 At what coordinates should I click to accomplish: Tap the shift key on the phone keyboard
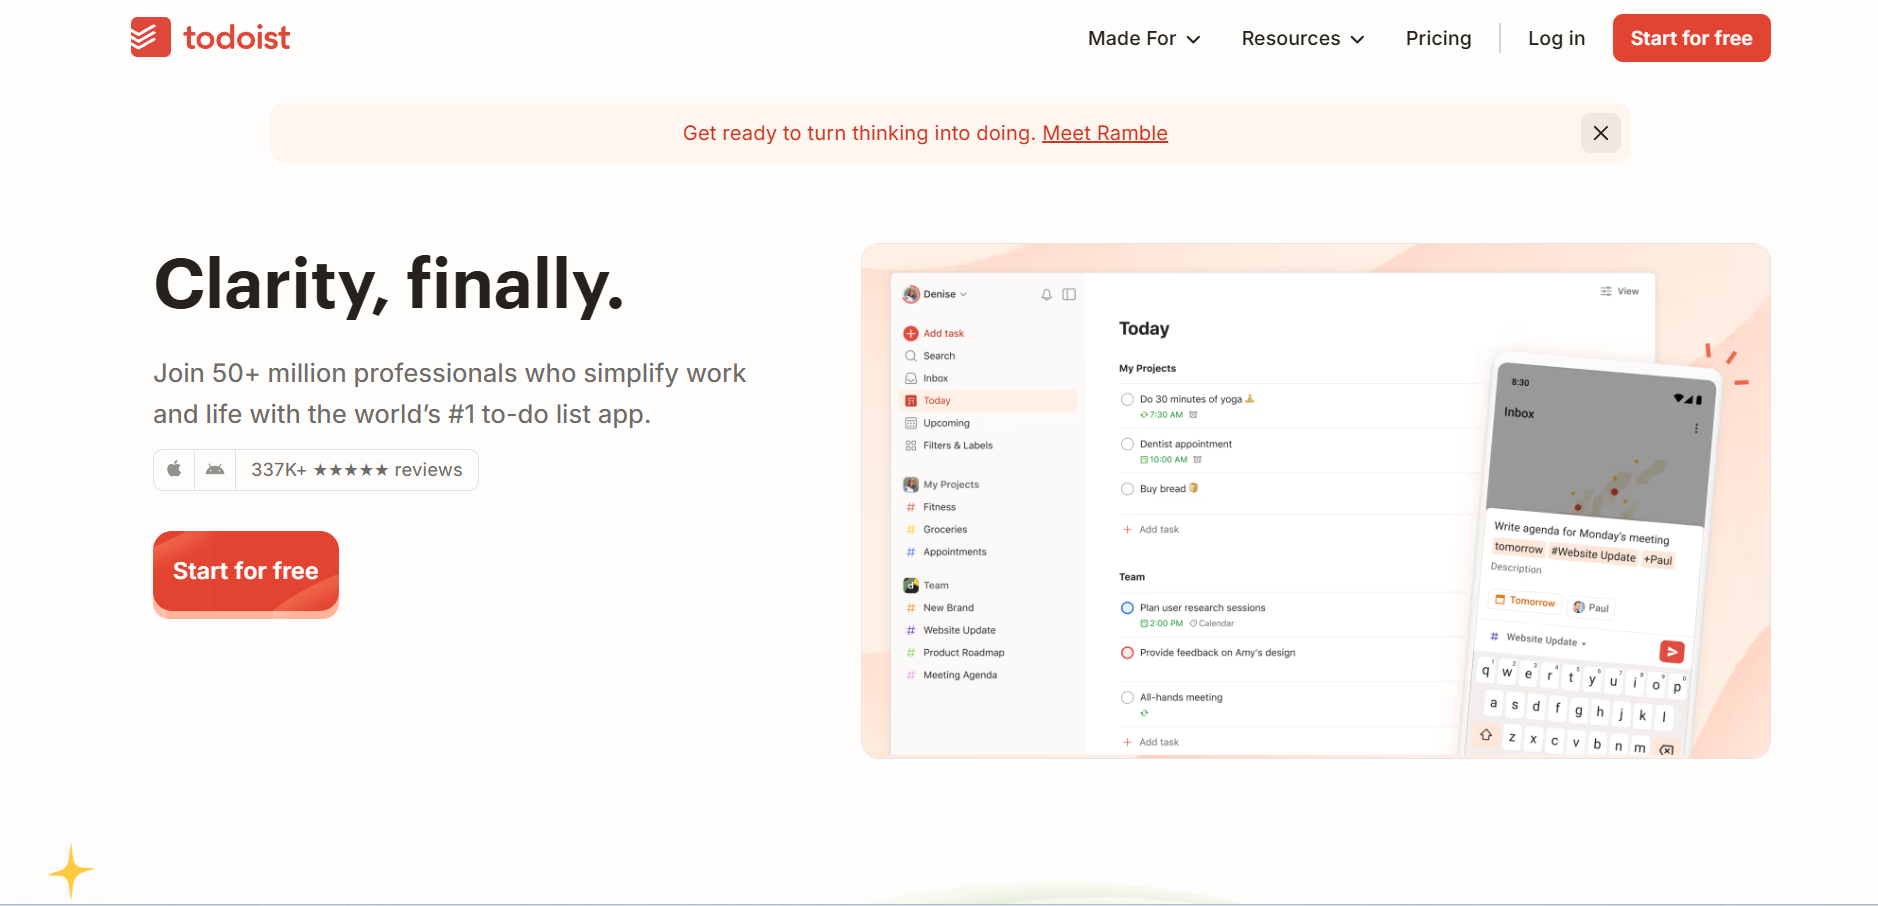(1486, 735)
